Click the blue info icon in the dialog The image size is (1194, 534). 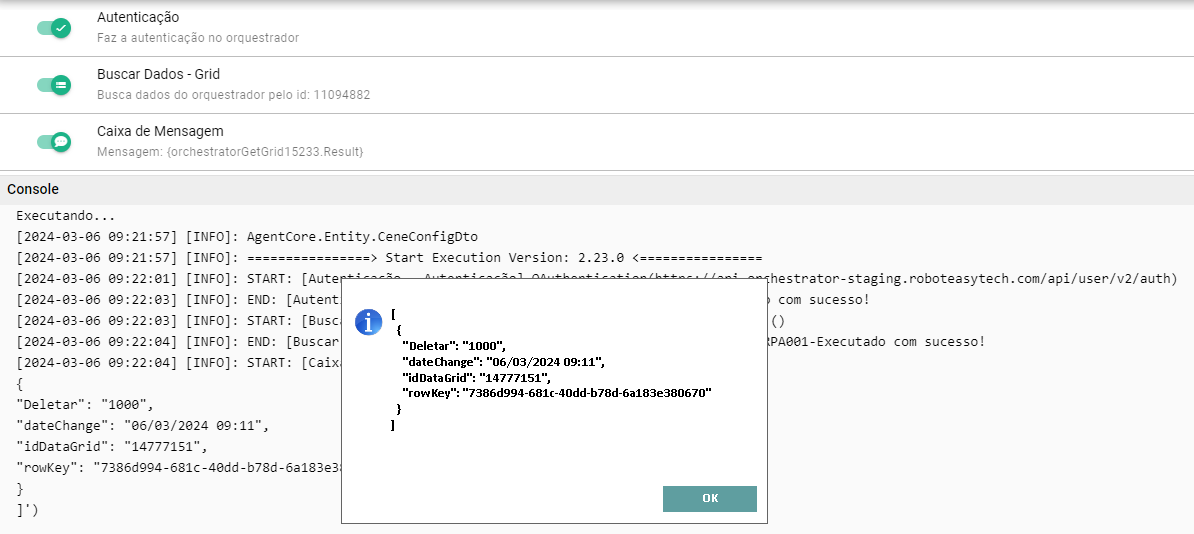[x=370, y=321]
